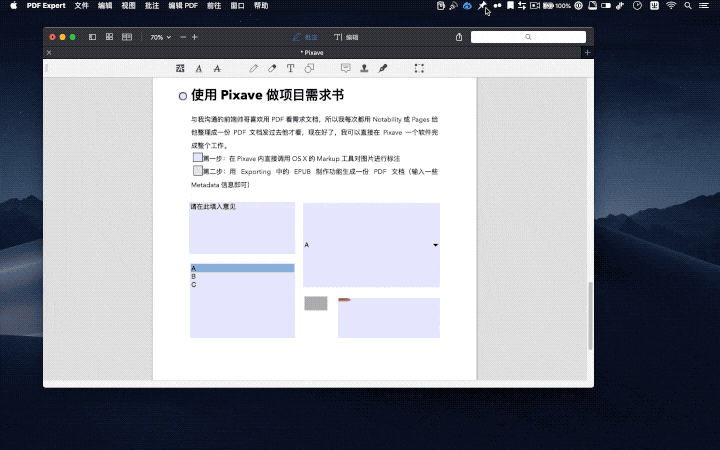The height and width of the screenshot is (450, 720).
Task: Click the share export icon
Action: (x=459, y=37)
